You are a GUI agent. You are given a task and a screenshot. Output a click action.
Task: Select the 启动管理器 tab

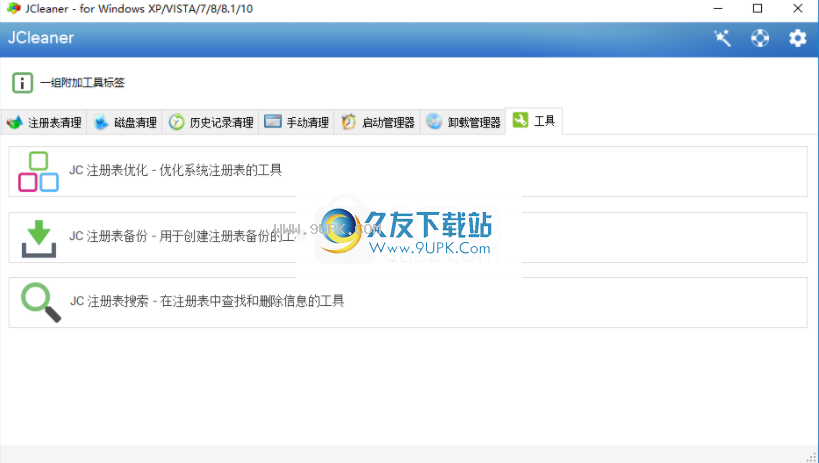click(377, 122)
